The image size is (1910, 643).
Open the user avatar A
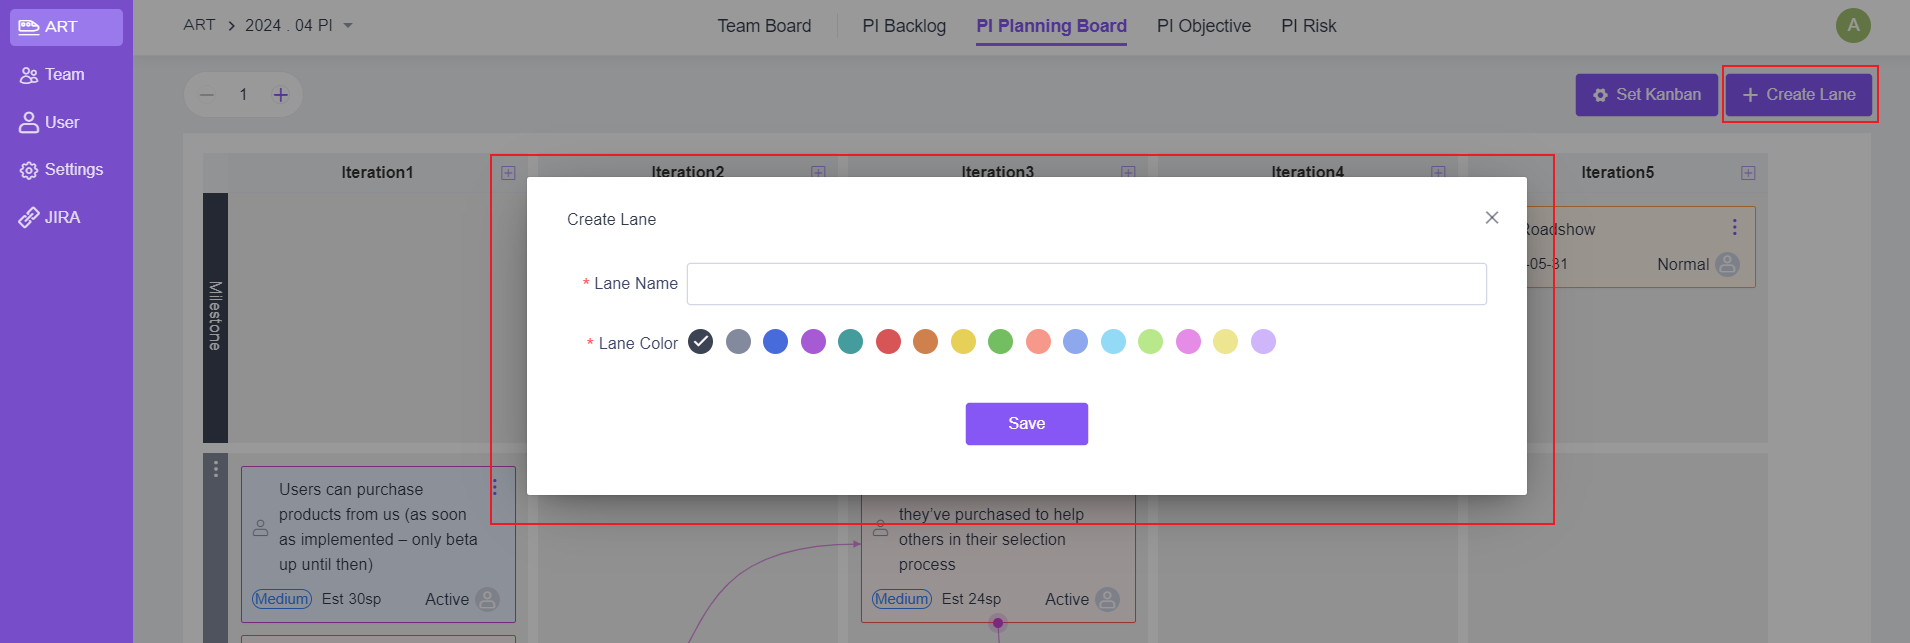[x=1853, y=26]
